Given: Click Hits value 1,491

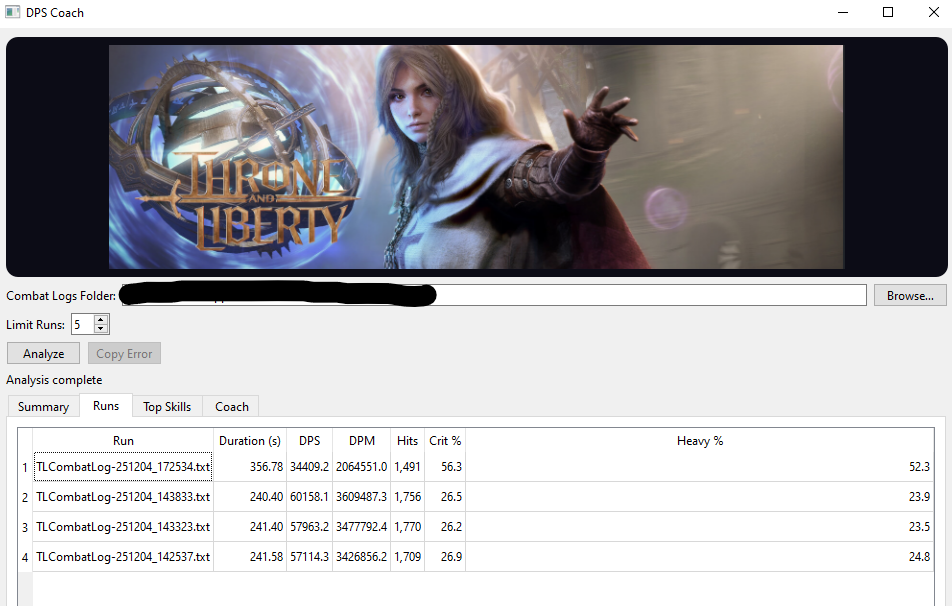Looking at the screenshot, I should [x=407, y=466].
